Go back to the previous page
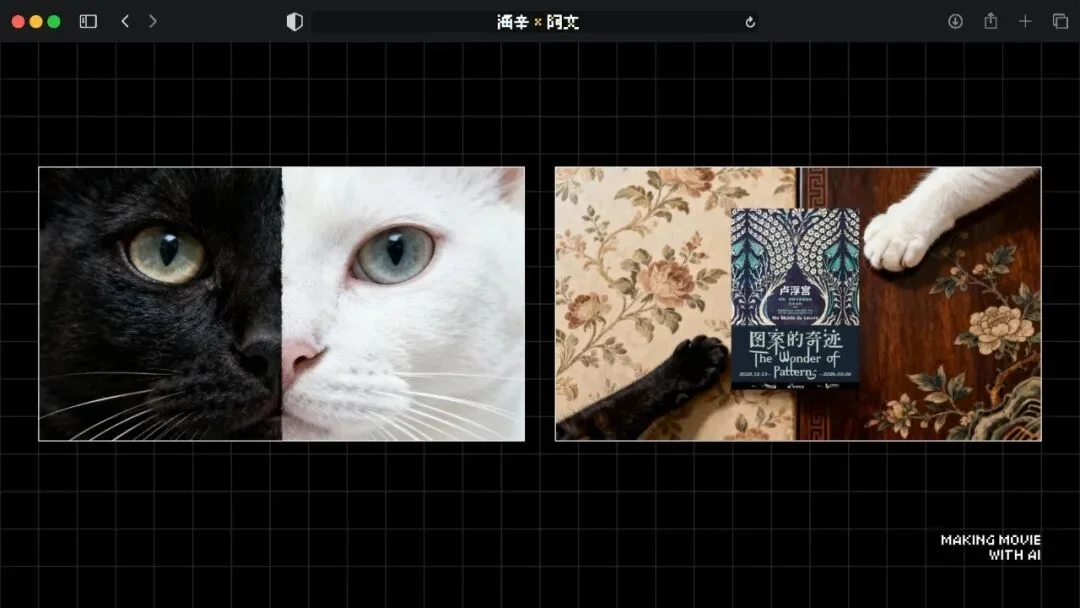Viewport: 1080px width, 608px height. click(123, 20)
